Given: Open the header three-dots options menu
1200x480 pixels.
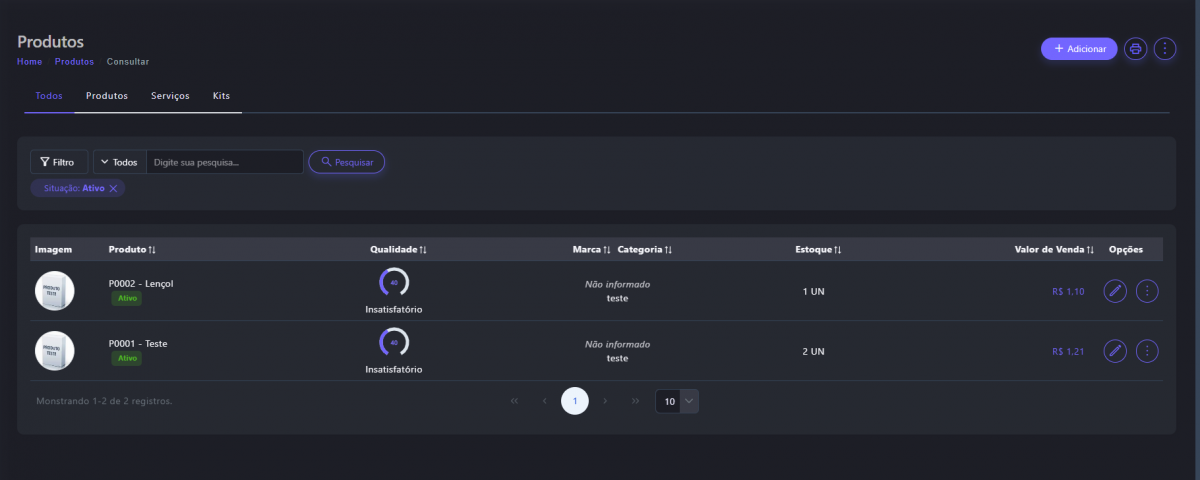Looking at the screenshot, I should (1165, 49).
